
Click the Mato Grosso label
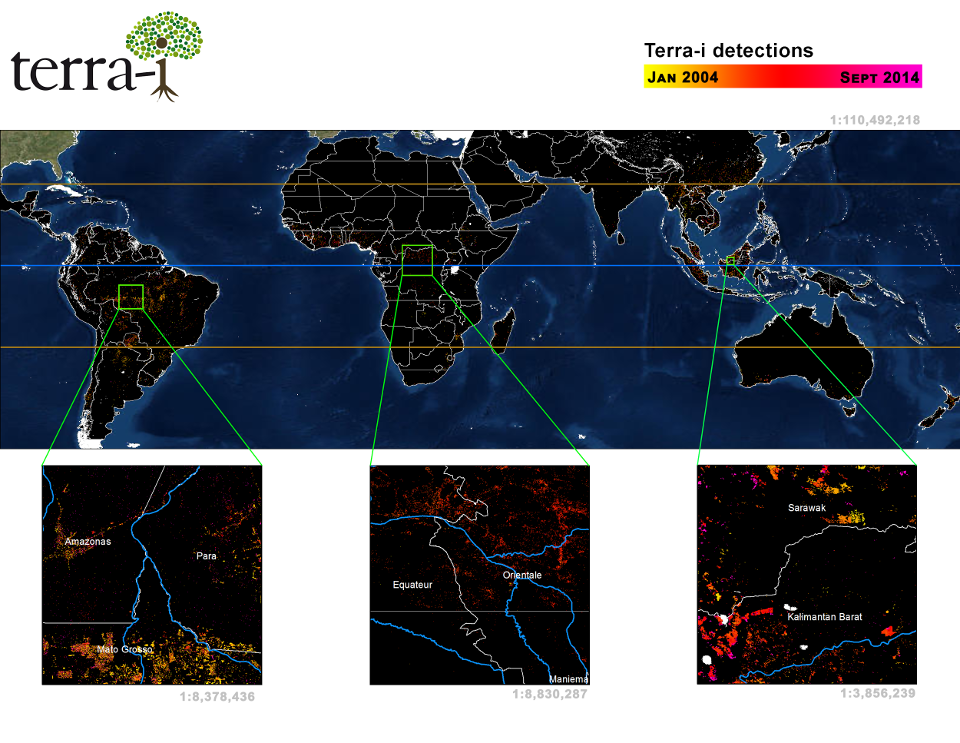[x=125, y=649]
